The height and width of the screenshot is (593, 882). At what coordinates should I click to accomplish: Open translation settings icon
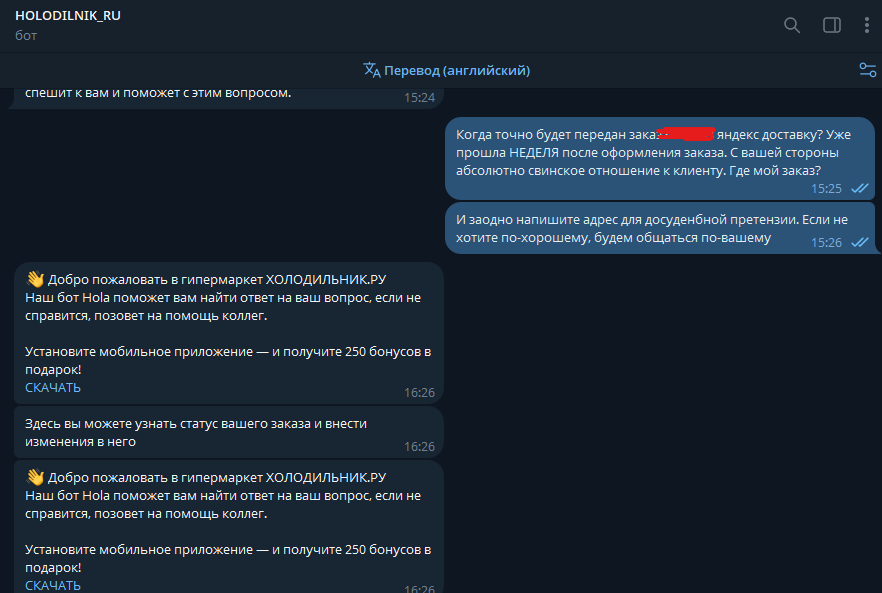tap(867, 70)
